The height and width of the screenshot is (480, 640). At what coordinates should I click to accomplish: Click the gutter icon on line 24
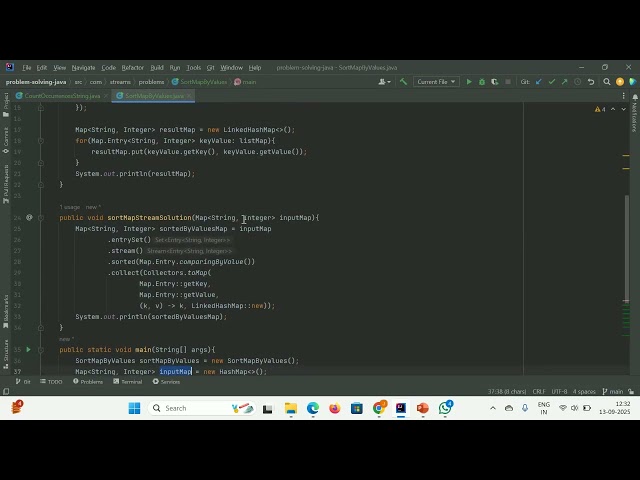click(x=29, y=218)
